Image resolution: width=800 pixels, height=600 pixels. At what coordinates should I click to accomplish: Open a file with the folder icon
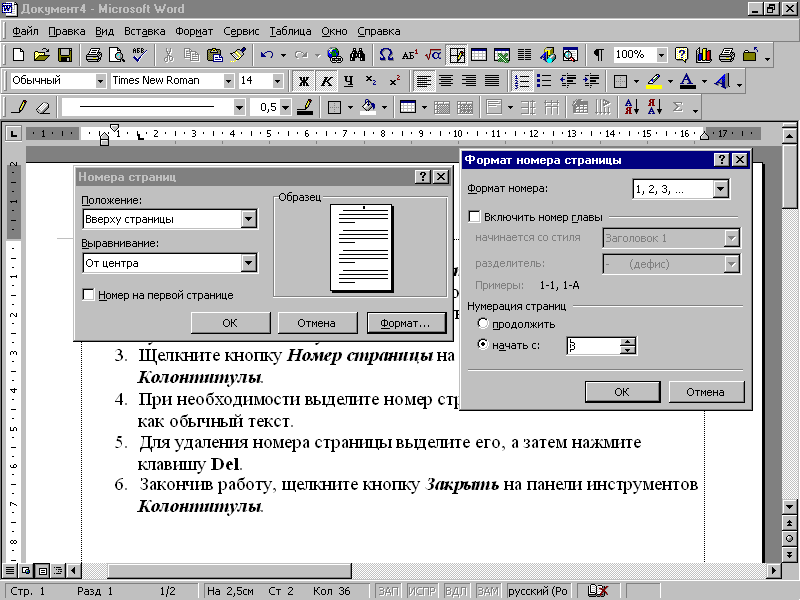(42, 55)
